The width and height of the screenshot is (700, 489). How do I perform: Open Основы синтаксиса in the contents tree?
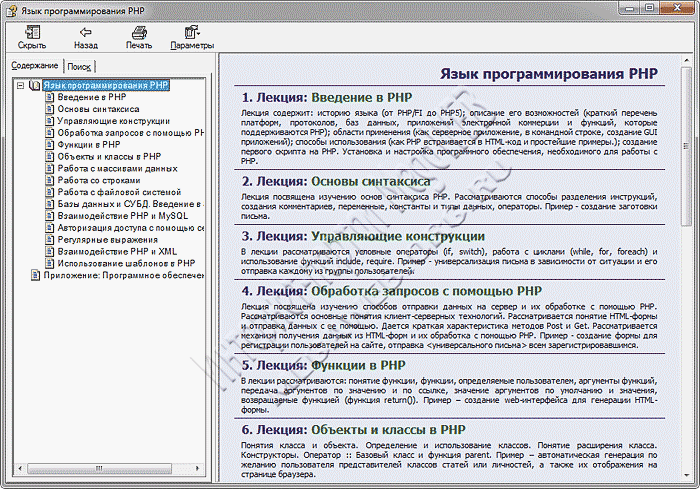pos(98,109)
